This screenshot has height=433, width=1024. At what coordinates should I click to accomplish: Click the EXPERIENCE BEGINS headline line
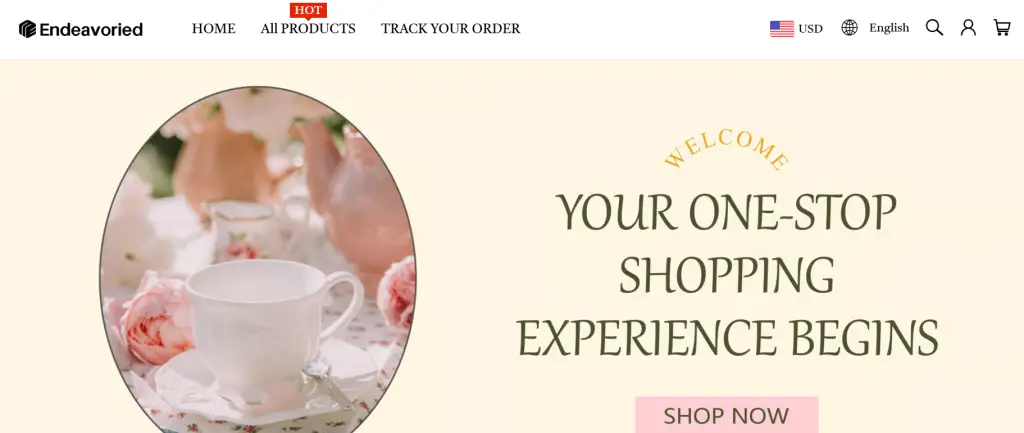728,337
